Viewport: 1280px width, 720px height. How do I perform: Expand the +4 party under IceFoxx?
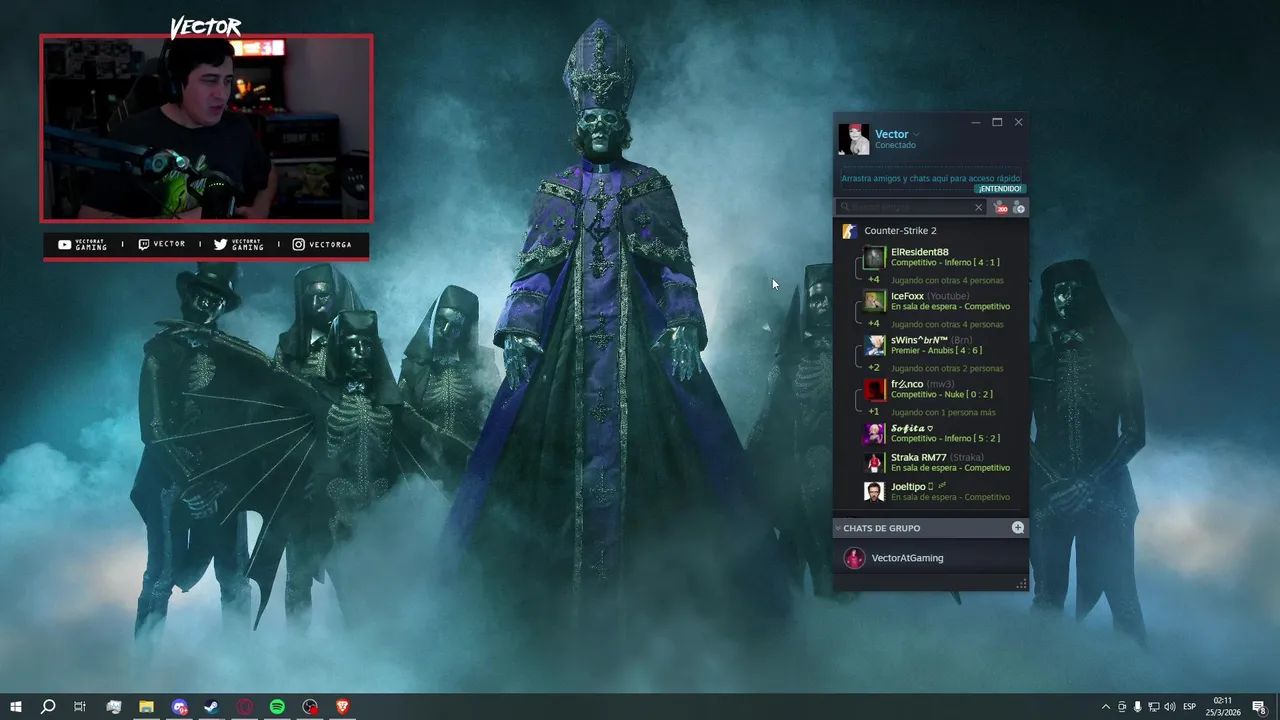[874, 324]
